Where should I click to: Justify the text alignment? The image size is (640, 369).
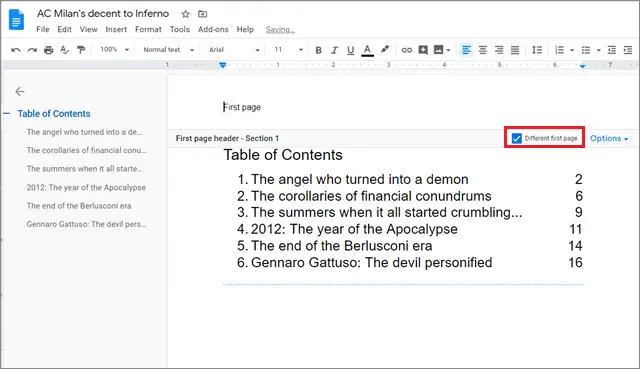tap(515, 50)
